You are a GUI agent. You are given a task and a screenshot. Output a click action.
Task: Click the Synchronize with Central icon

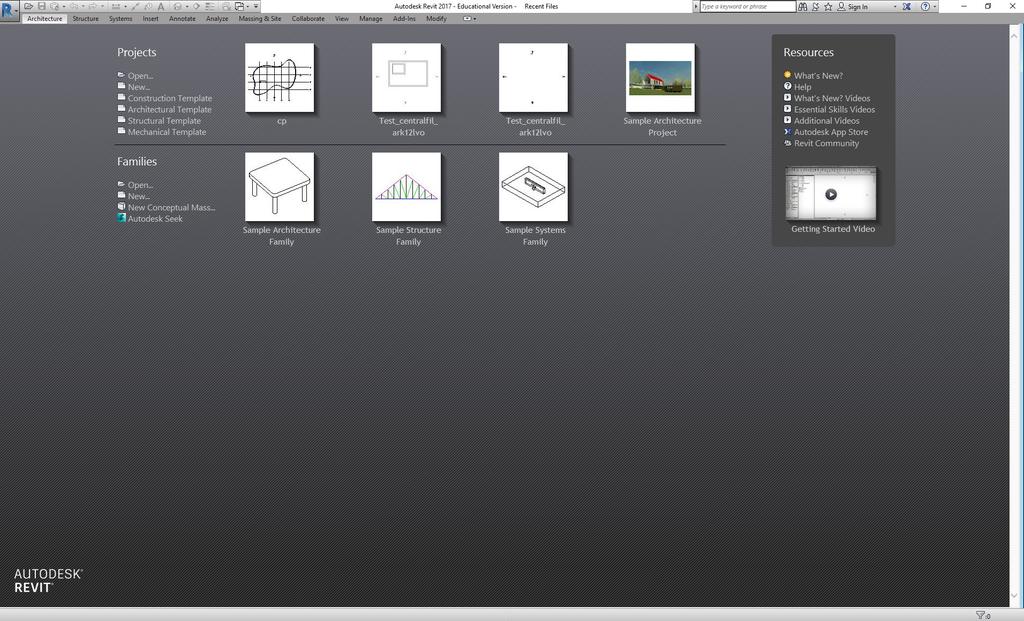click(54, 7)
